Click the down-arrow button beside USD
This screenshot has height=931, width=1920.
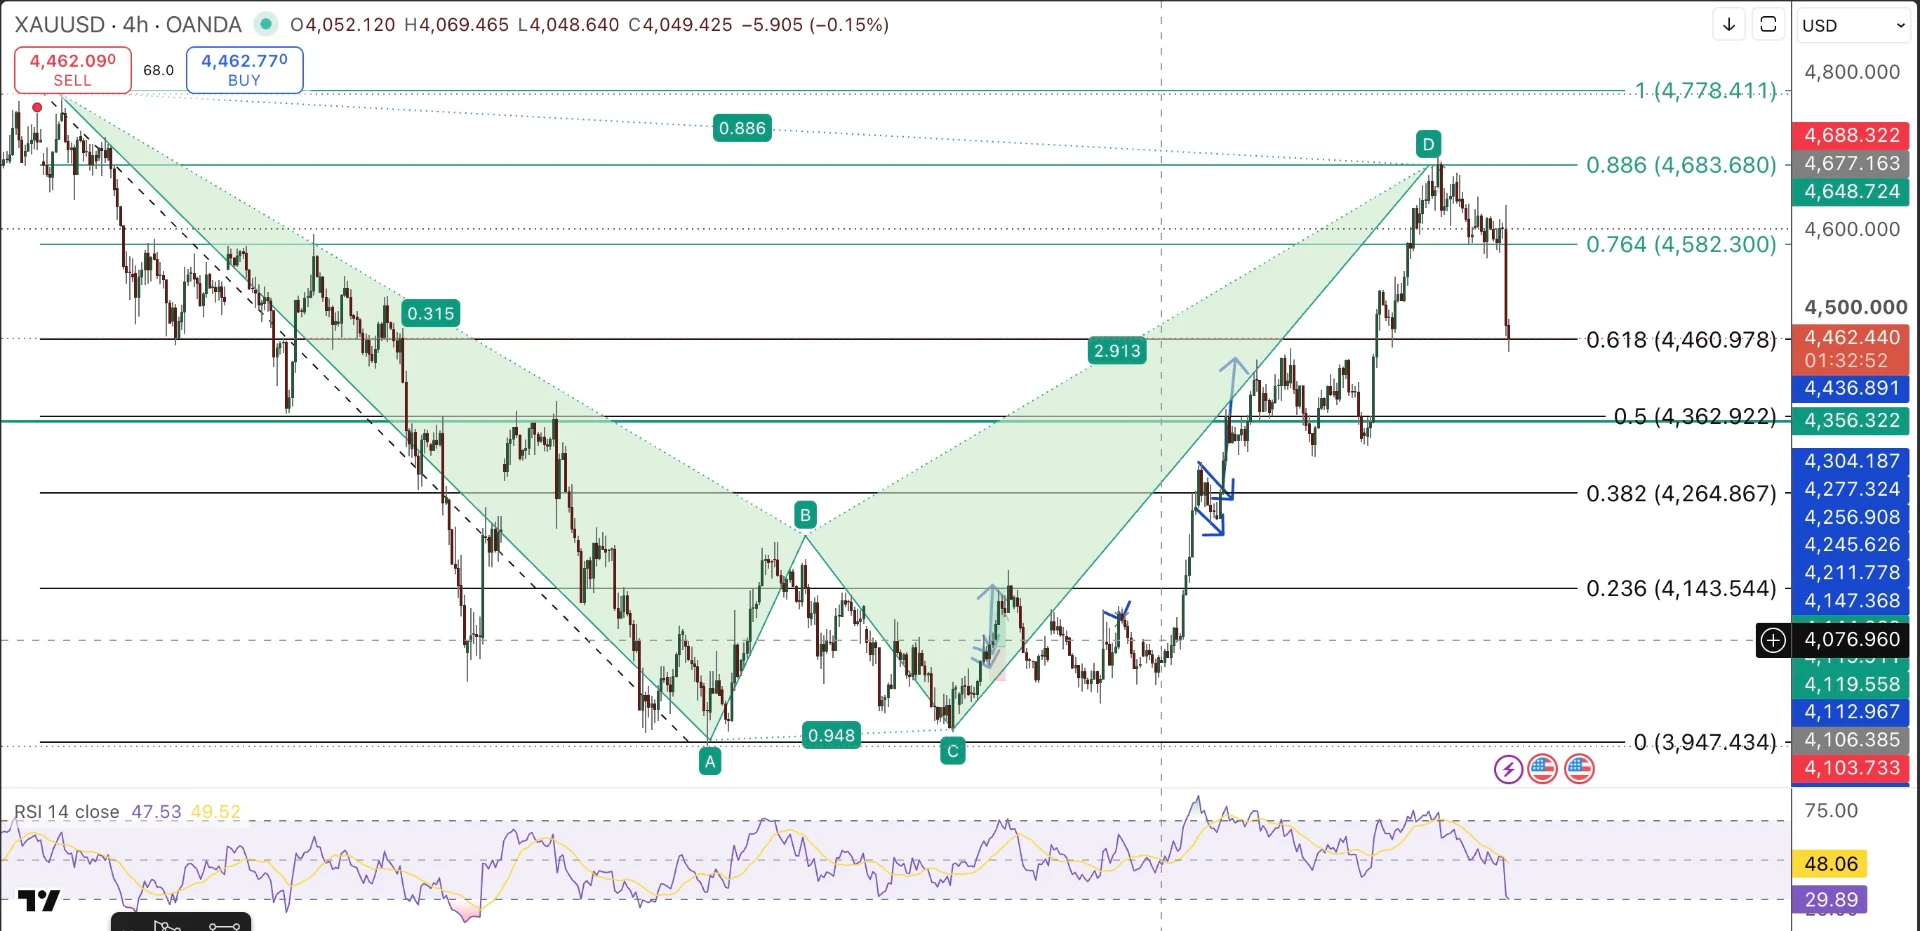(1729, 25)
